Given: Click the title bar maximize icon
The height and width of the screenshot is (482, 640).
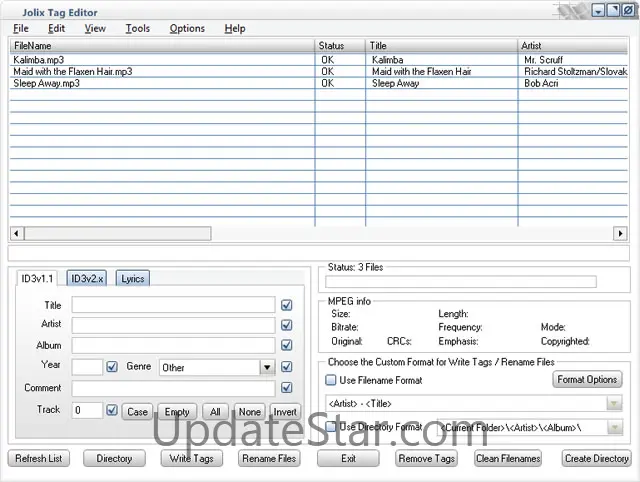Looking at the screenshot, I should [613, 11].
